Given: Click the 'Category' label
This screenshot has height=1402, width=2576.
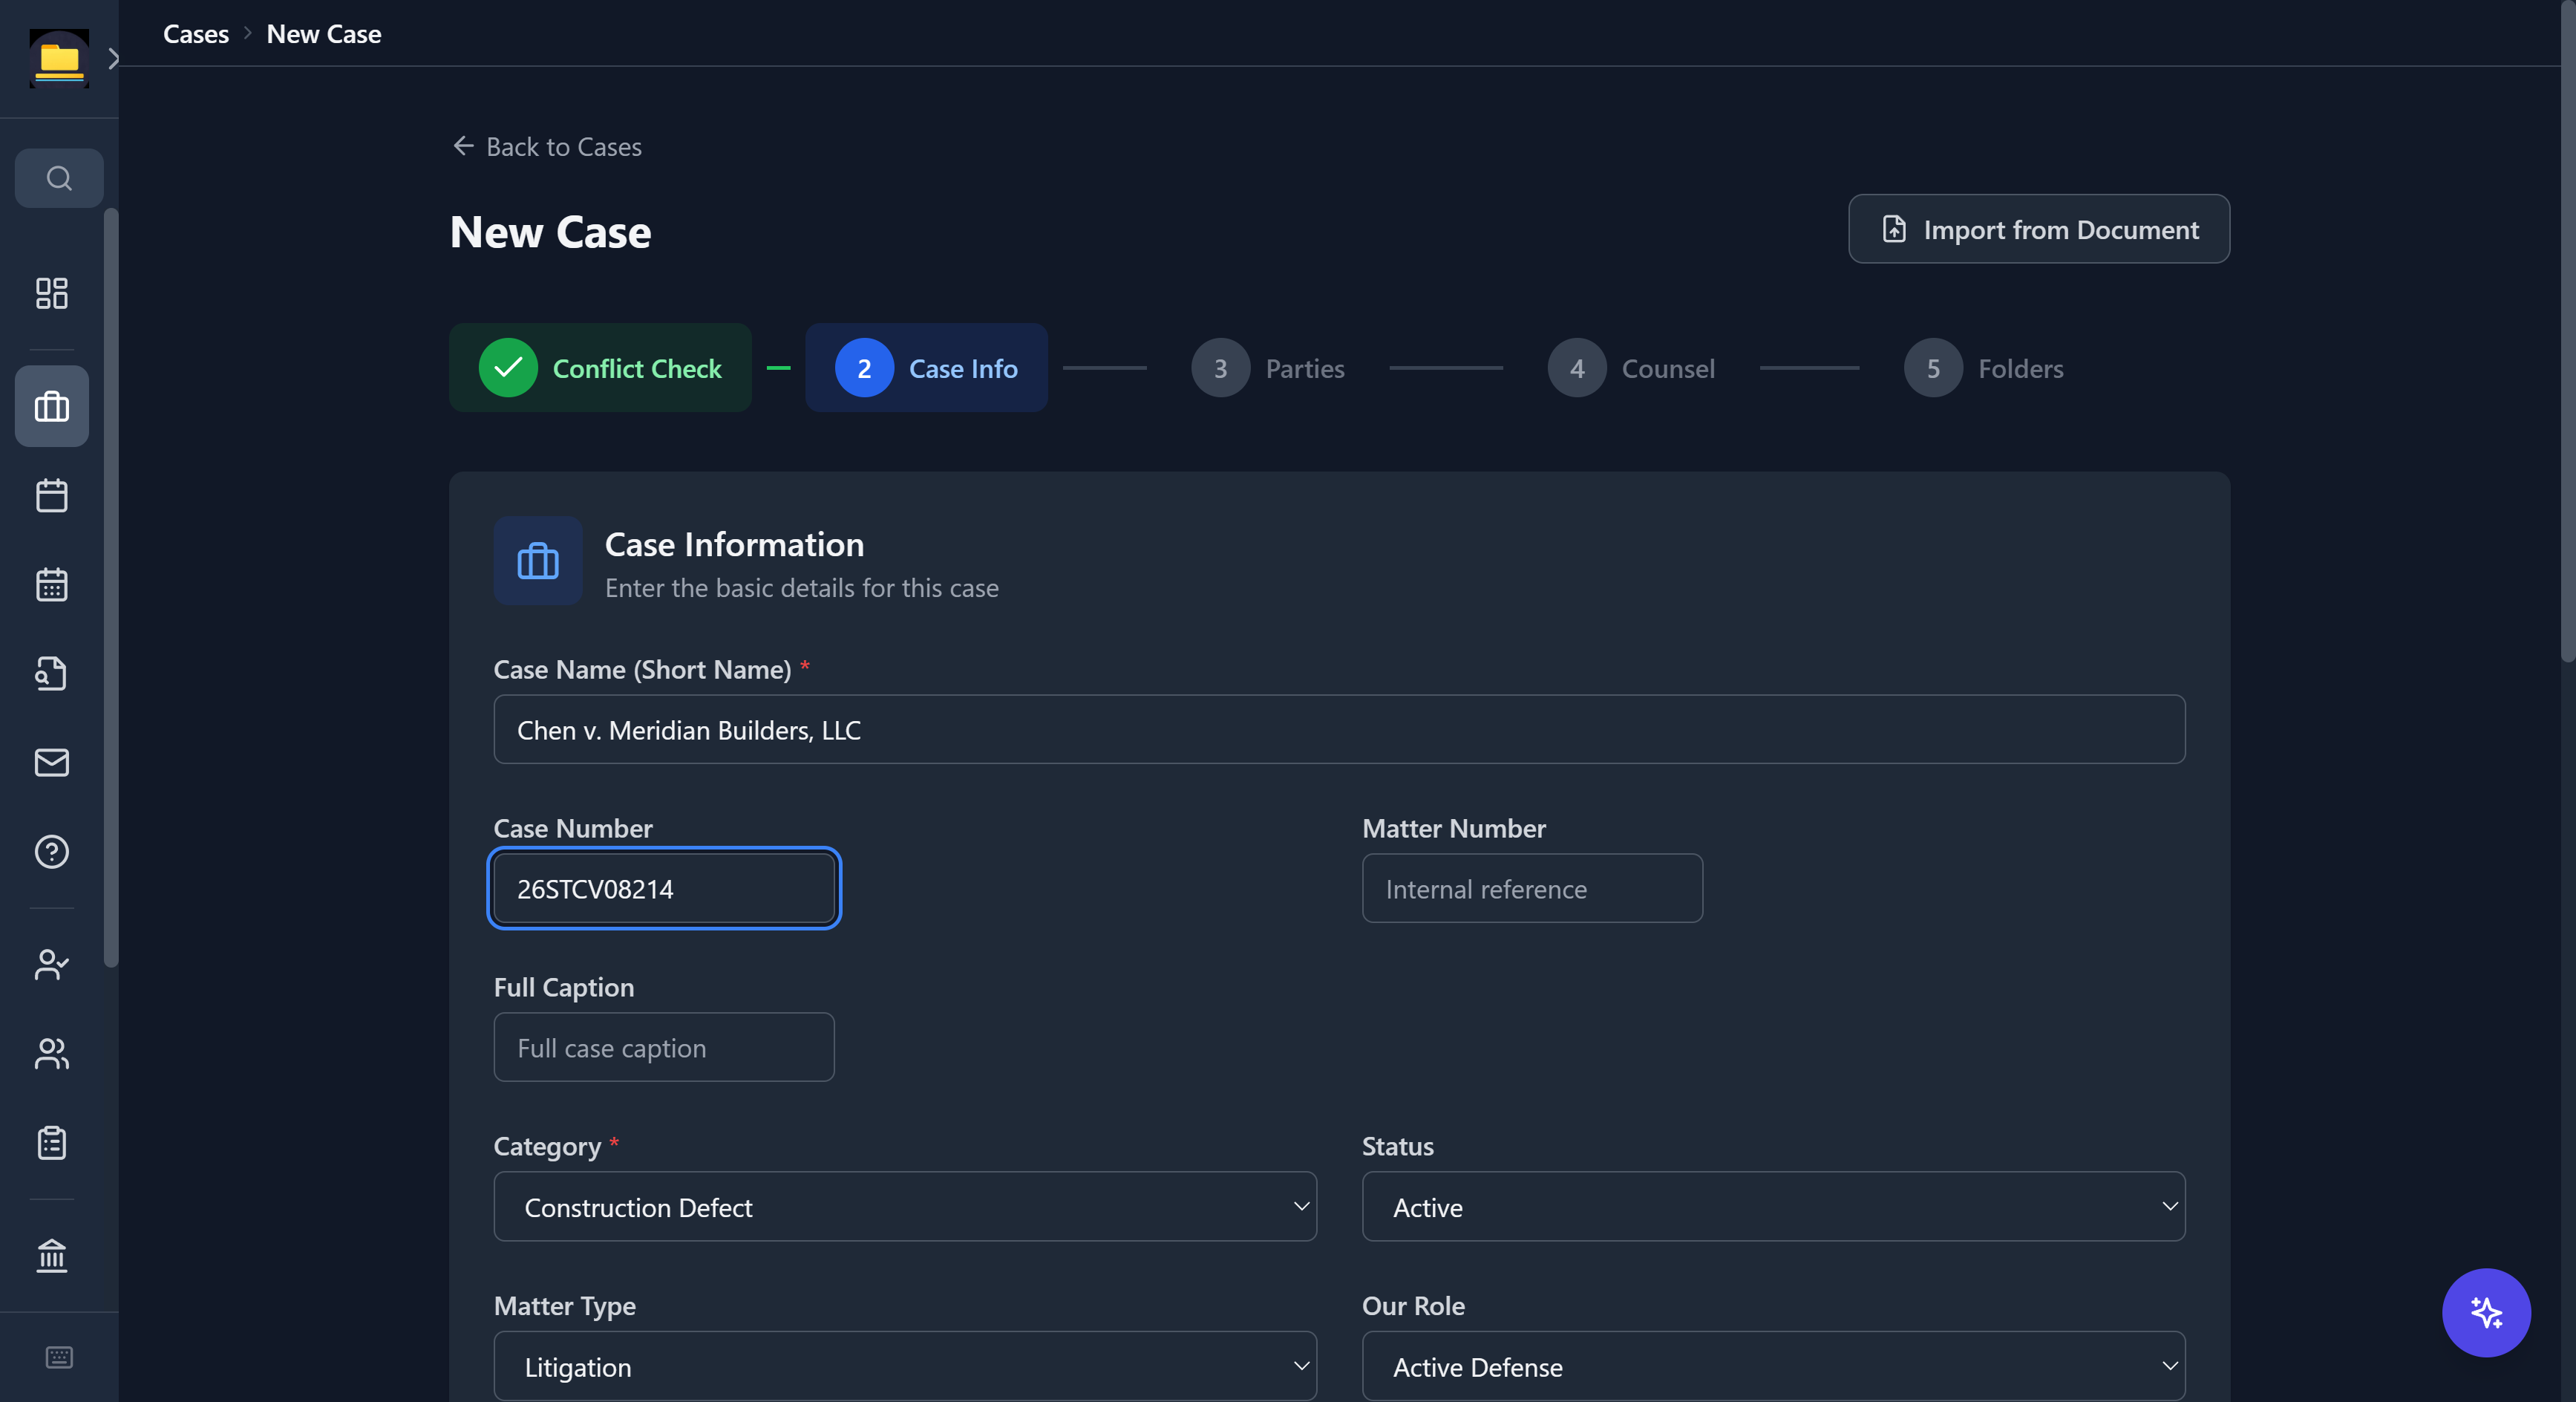Looking at the screenshot, I should [547, 1146].
